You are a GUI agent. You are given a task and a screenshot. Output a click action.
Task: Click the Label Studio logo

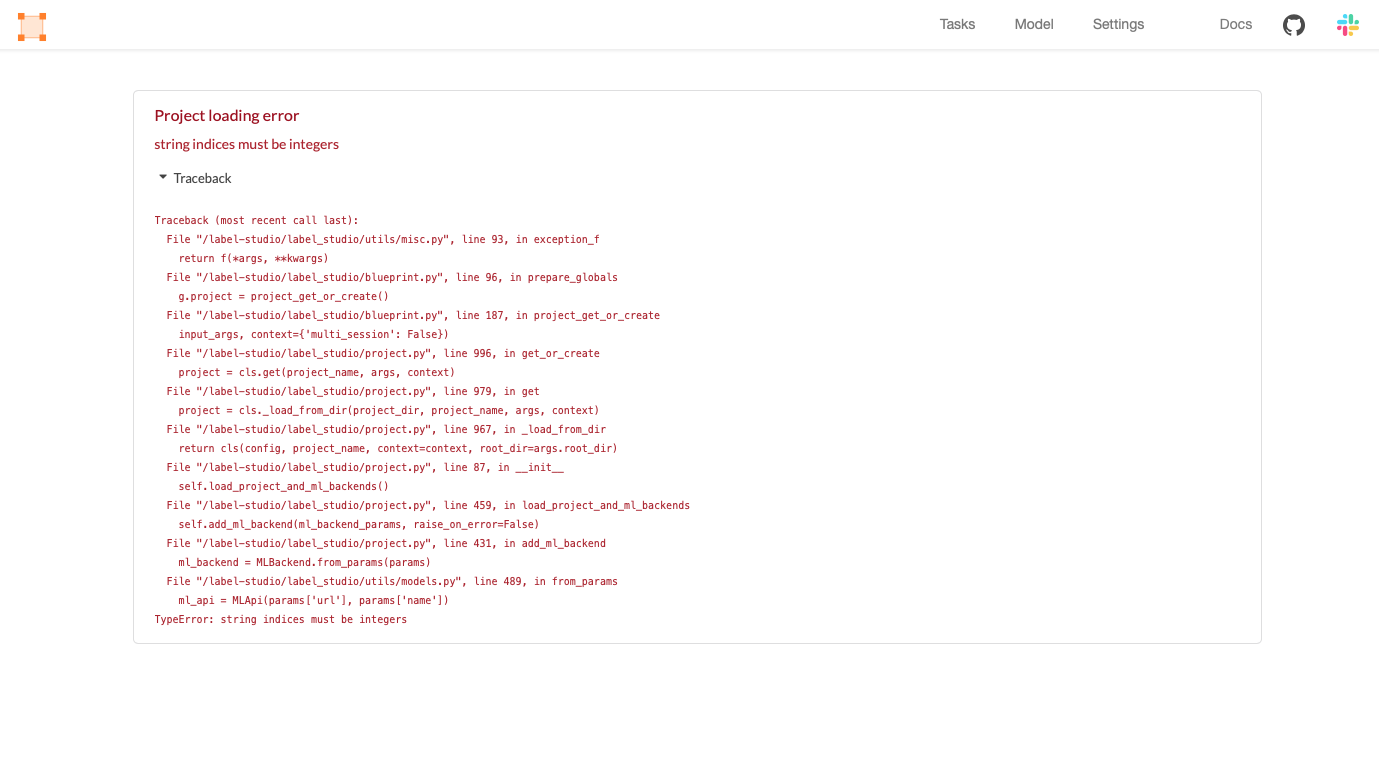[x=31, y=26]
